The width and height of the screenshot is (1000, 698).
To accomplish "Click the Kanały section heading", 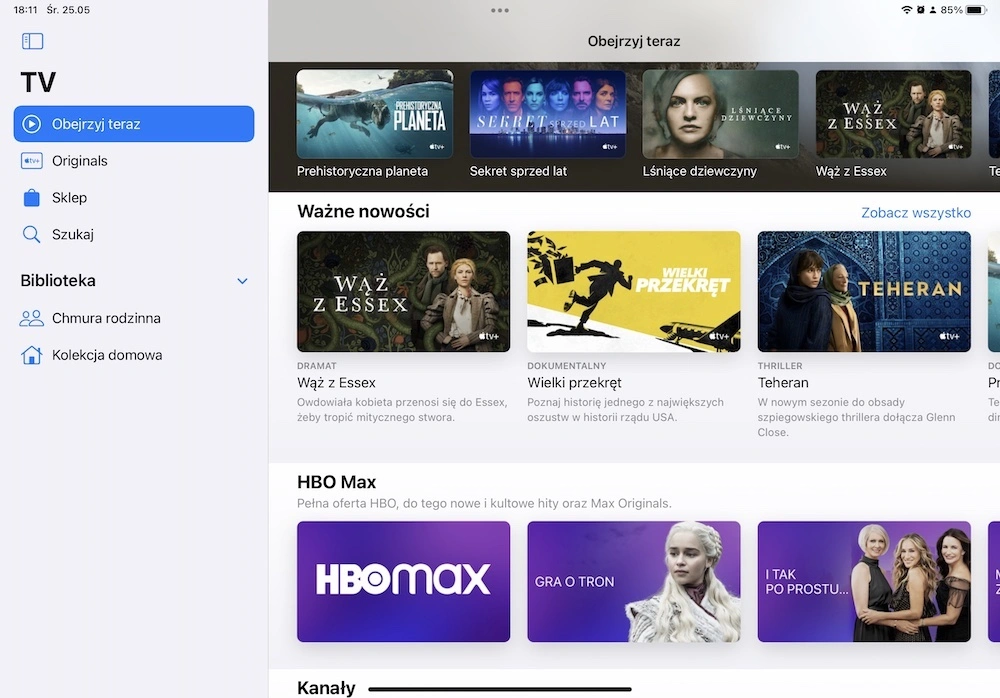I will point(327,688).
